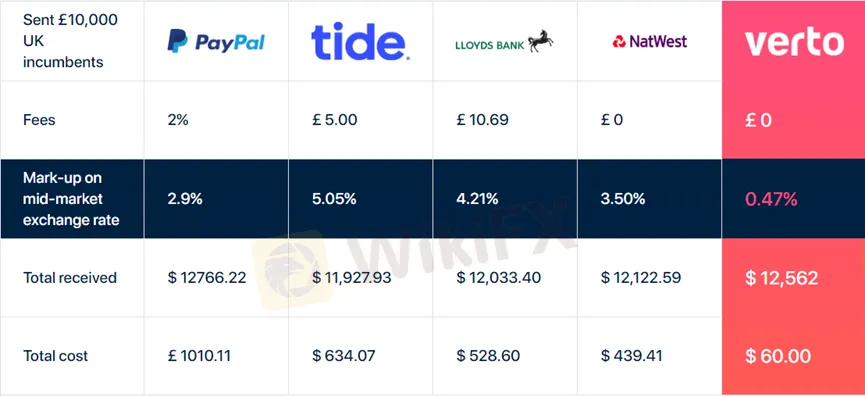Click verto's $ 12,562 total received
This screenshot has width=865, height=397.
[x=782, y=278]
